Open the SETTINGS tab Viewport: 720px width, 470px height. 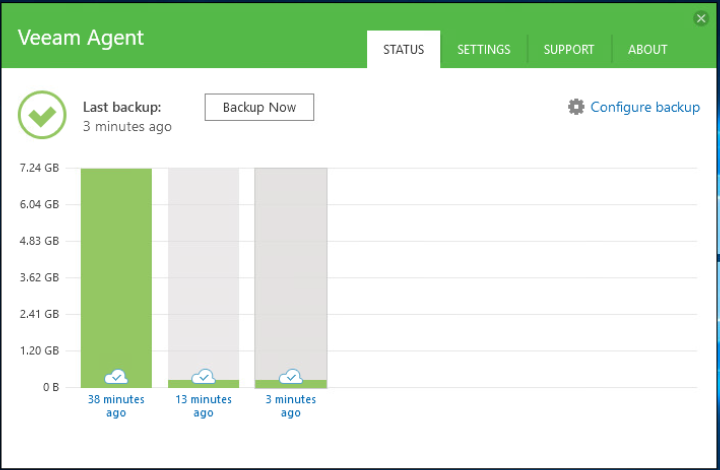[x=484, y=50]
